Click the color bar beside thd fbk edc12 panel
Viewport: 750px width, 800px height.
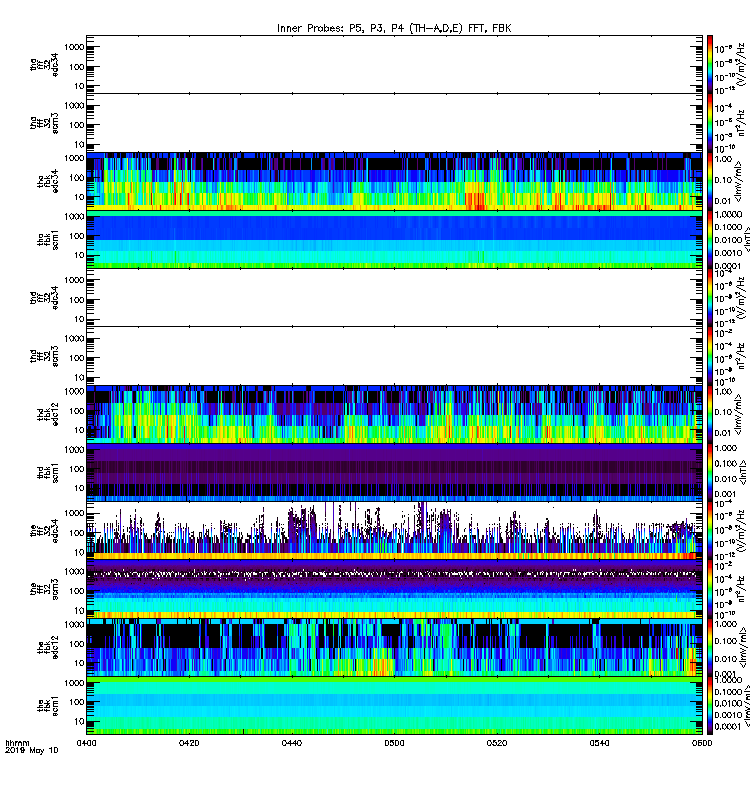710,414
